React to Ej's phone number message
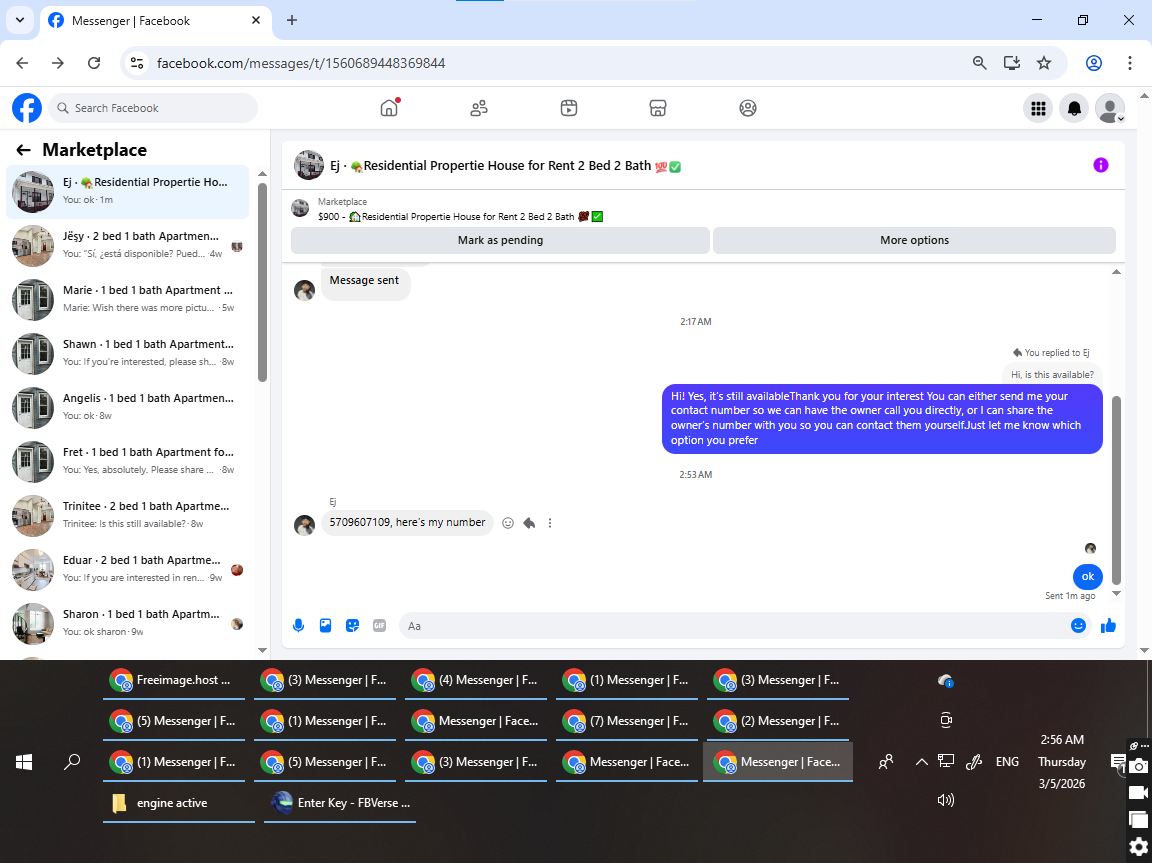Image resolution: width=1152 pixels, height=863 pixels. pyautogui.click(x=508, y=523)
